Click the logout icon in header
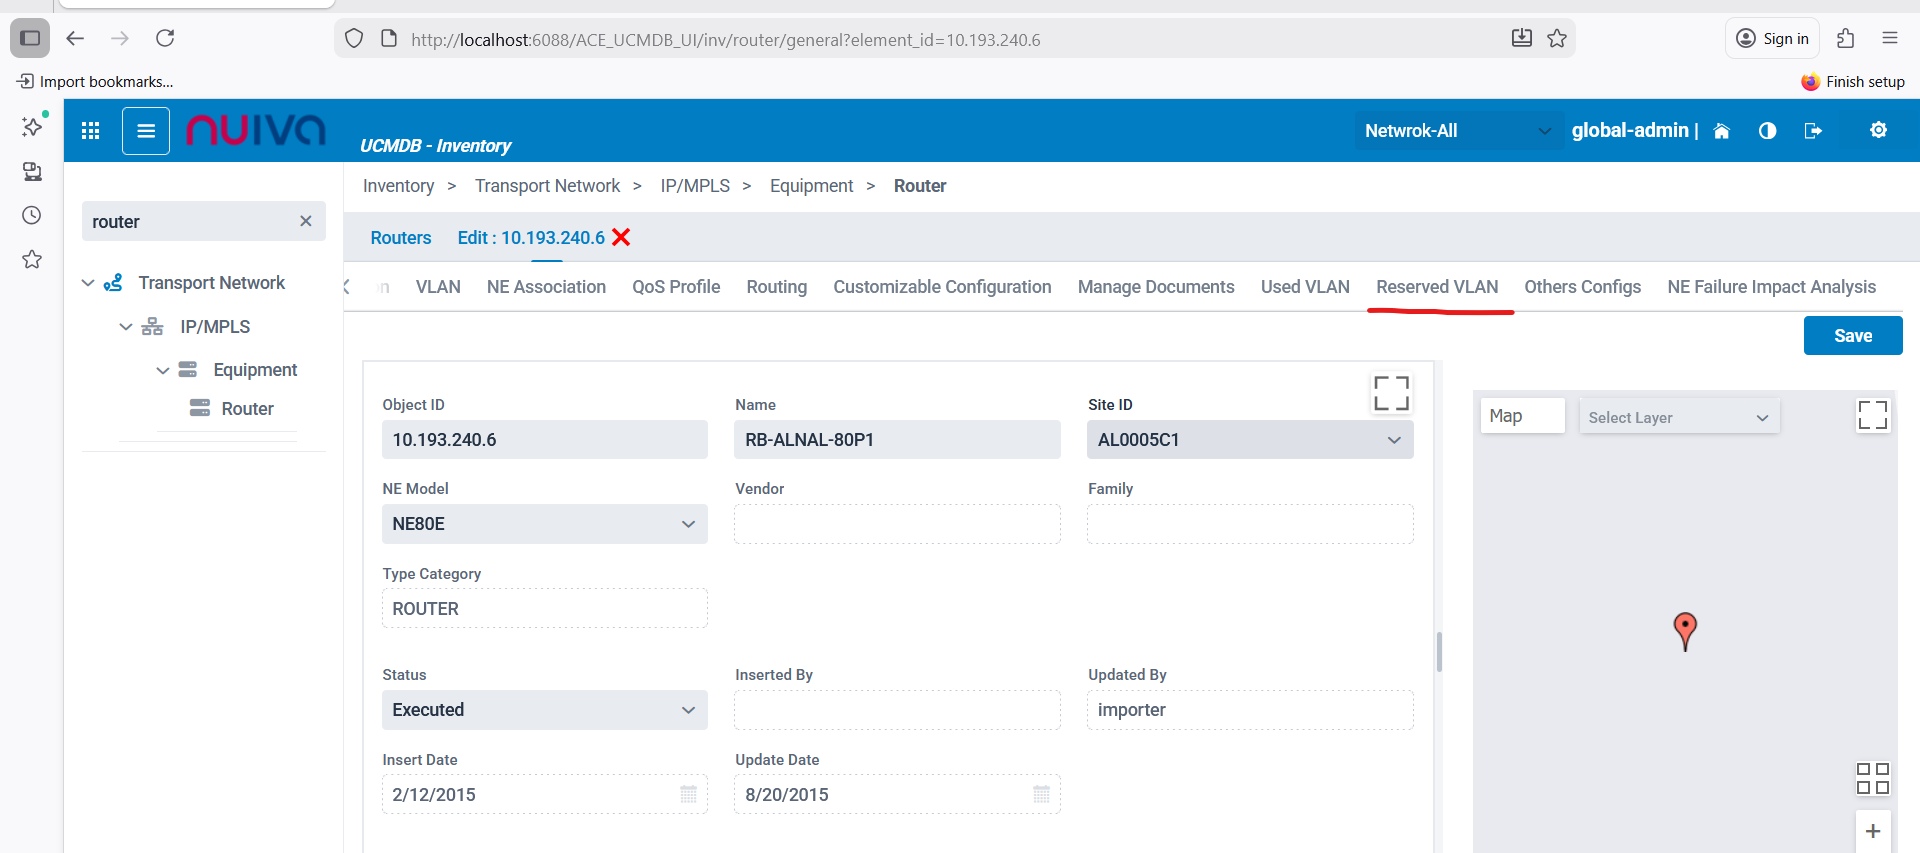The width and height of the screenshot is (1920, 853). coord(1813,131)
